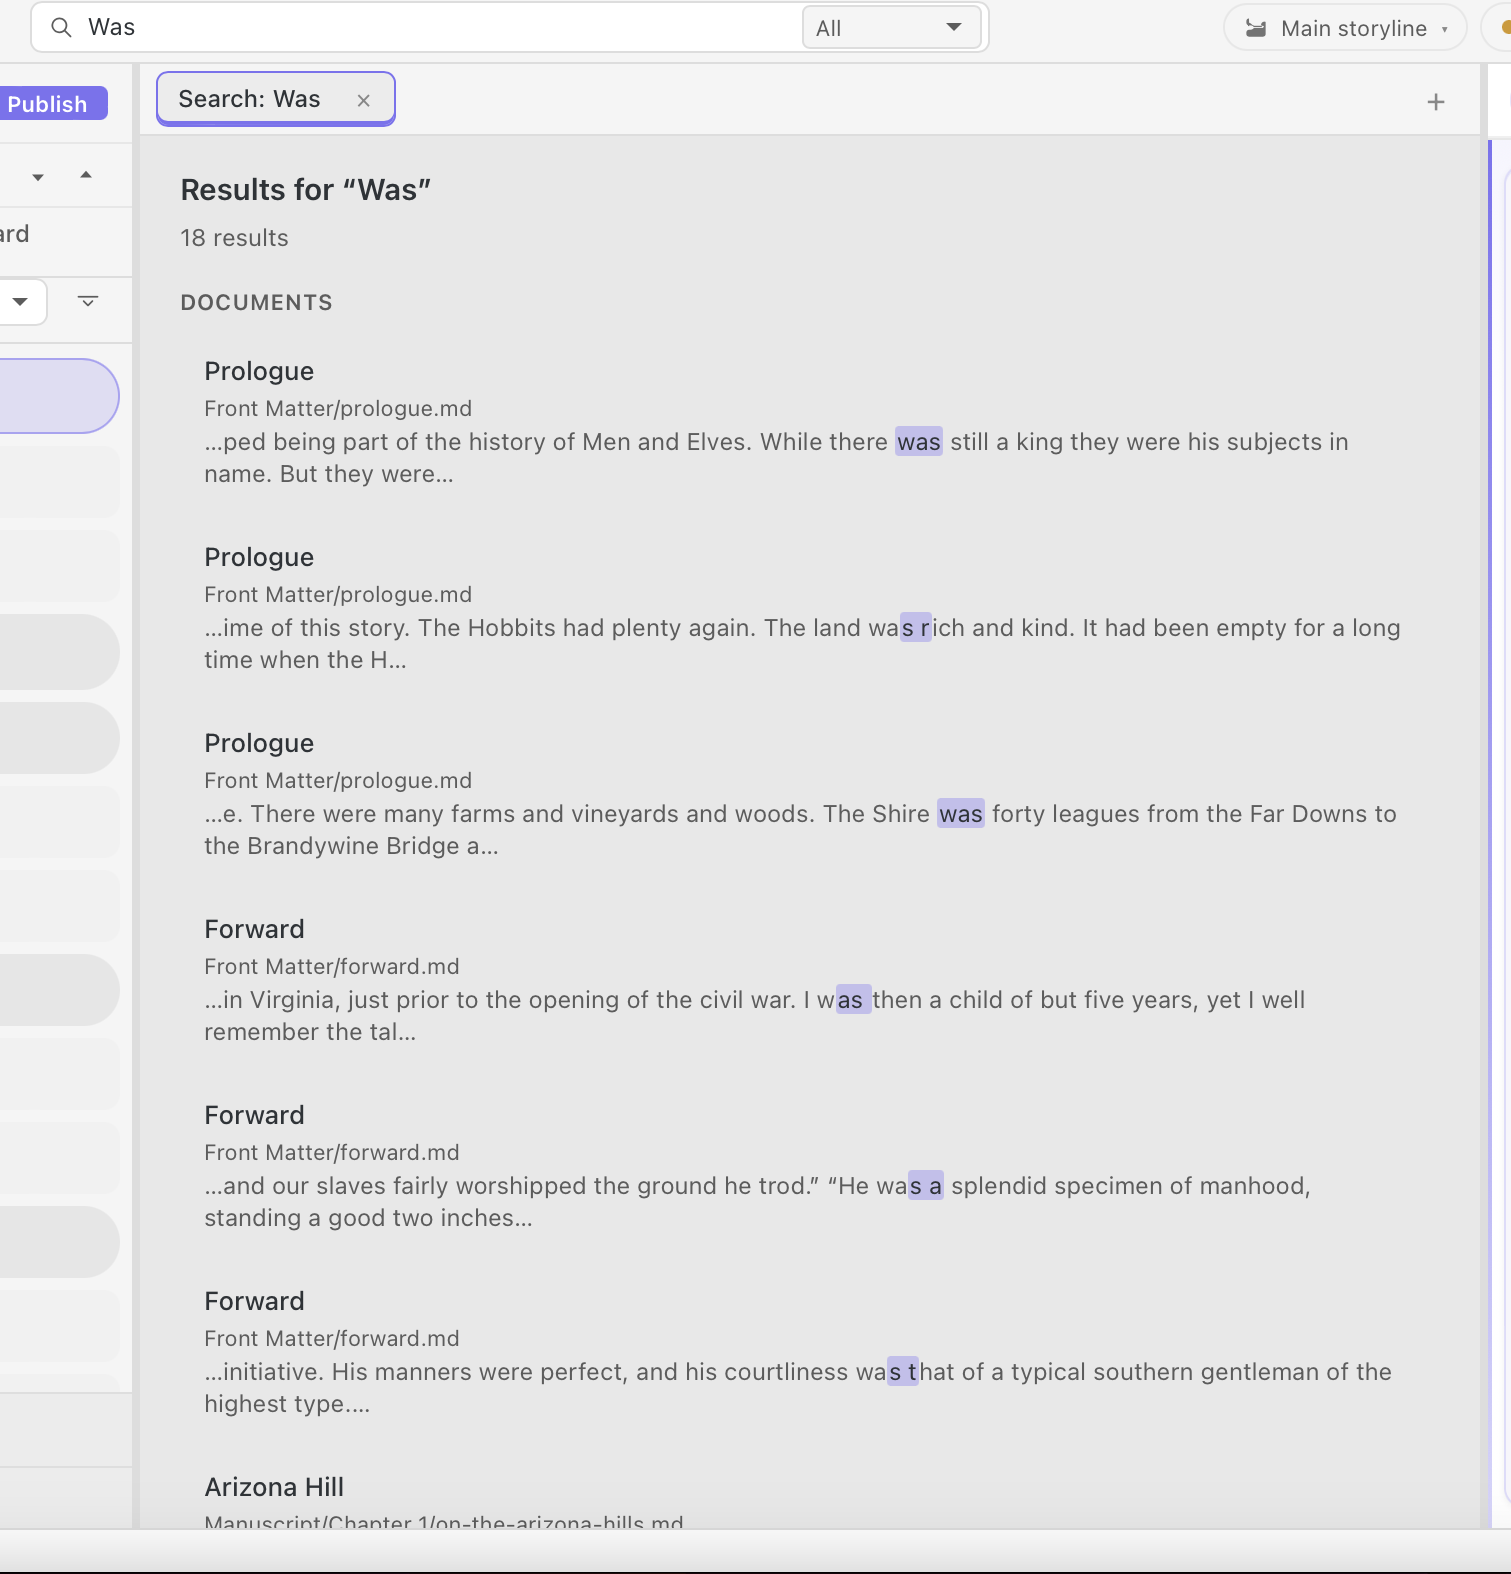The height and width of the screenshot is (1574, 1511).
Task: Open the Main storyline selector
Action: [x=1345, y=28]
